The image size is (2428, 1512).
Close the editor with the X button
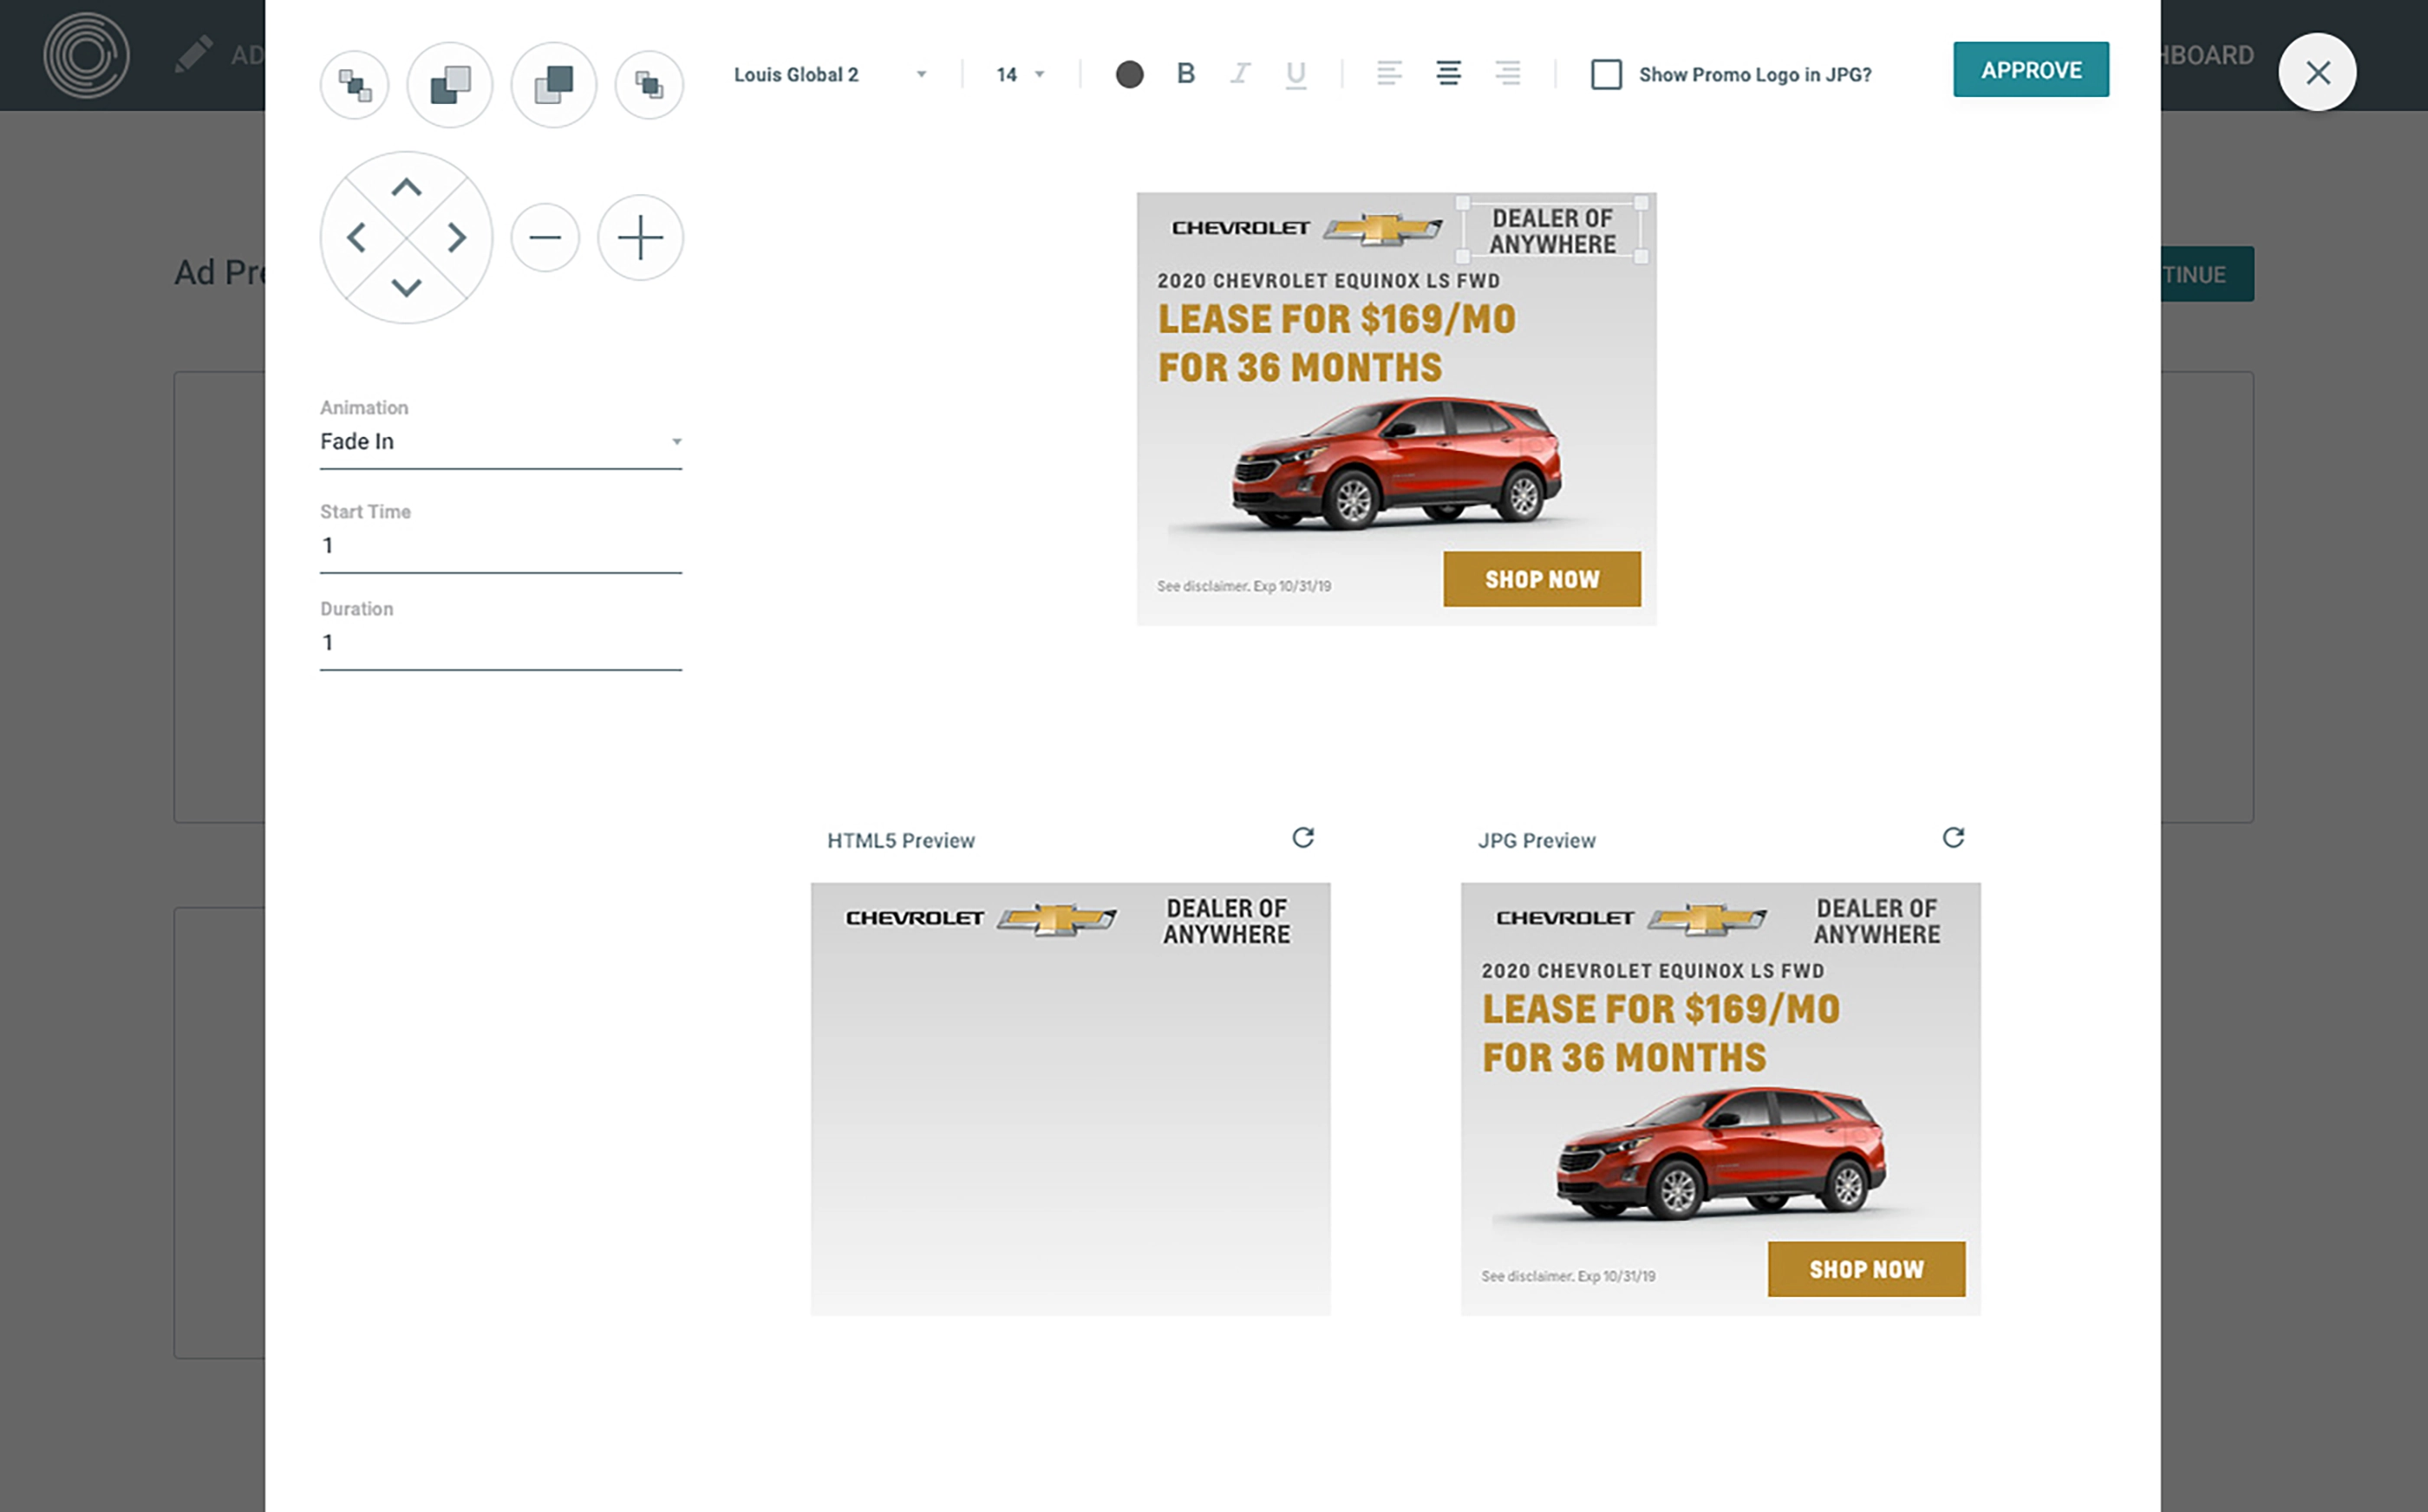[x=2317, y=72]
